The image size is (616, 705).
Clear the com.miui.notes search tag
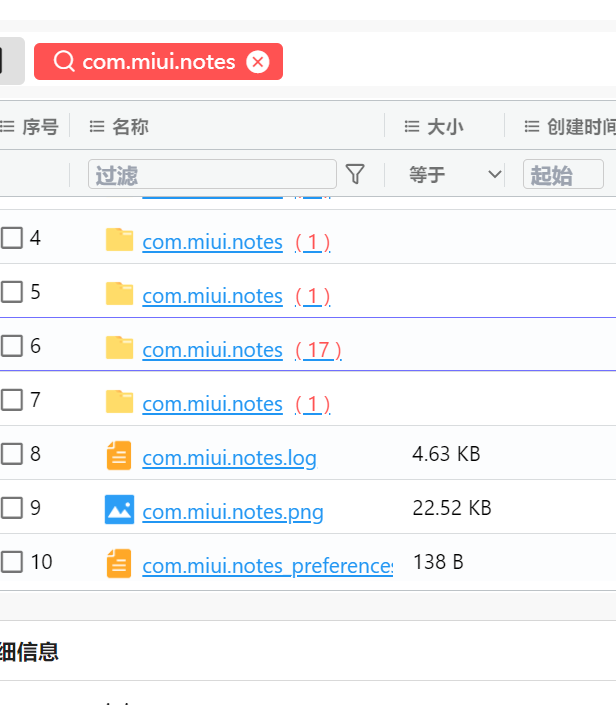coord(258,62)
